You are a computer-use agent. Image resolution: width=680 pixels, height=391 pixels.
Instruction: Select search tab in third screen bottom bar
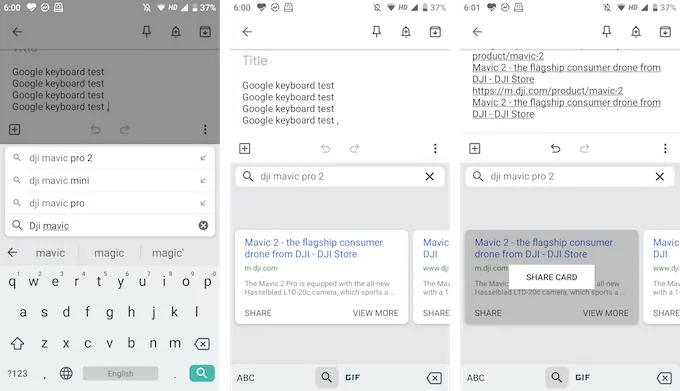coord(556,377)
